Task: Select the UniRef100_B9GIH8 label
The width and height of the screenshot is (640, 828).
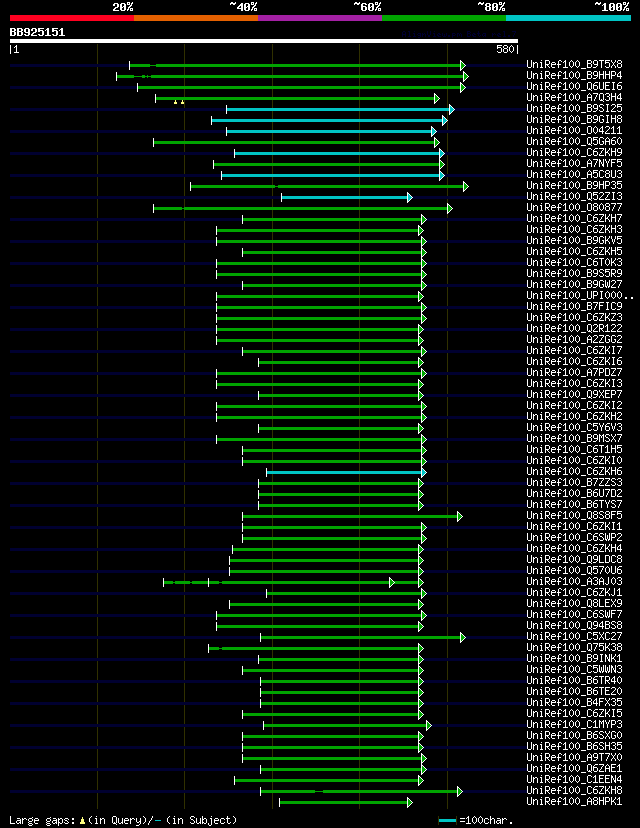Action: point(574,119)
